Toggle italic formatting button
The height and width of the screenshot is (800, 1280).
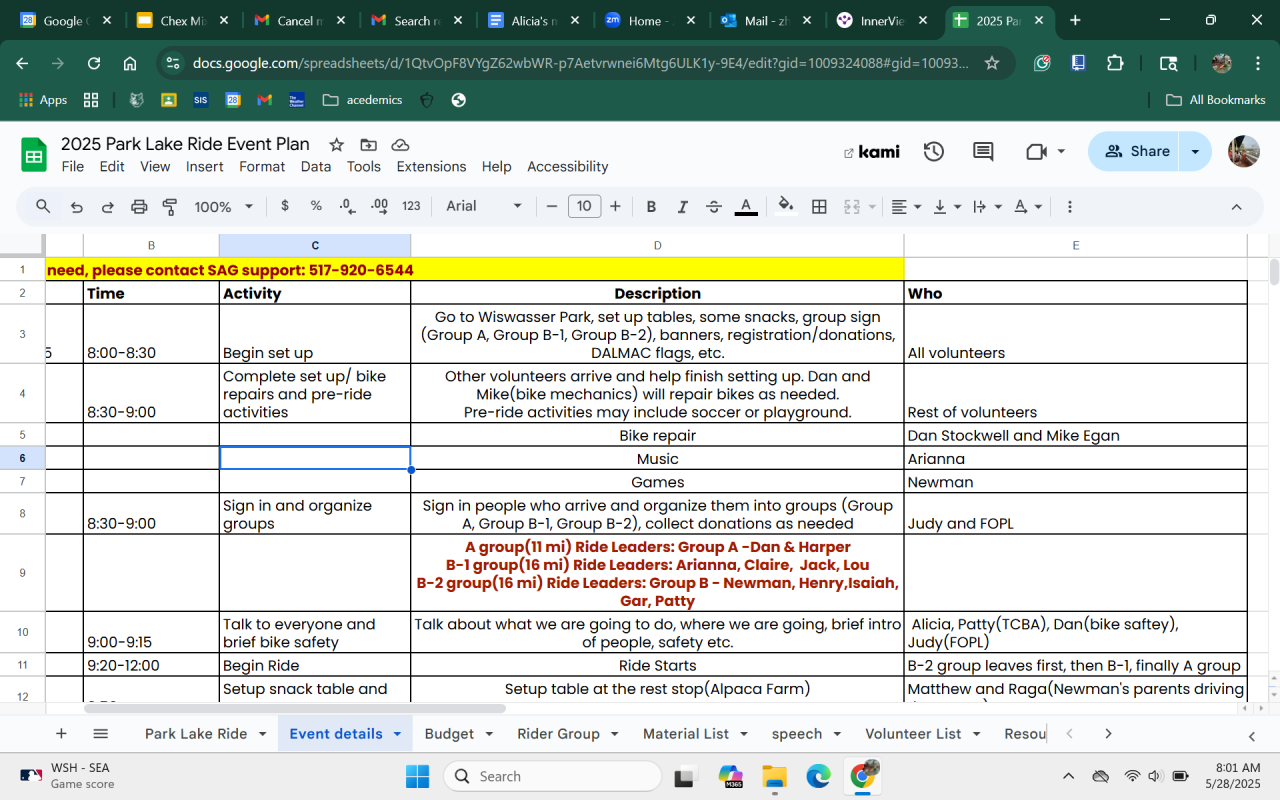(x=682, y=207)
